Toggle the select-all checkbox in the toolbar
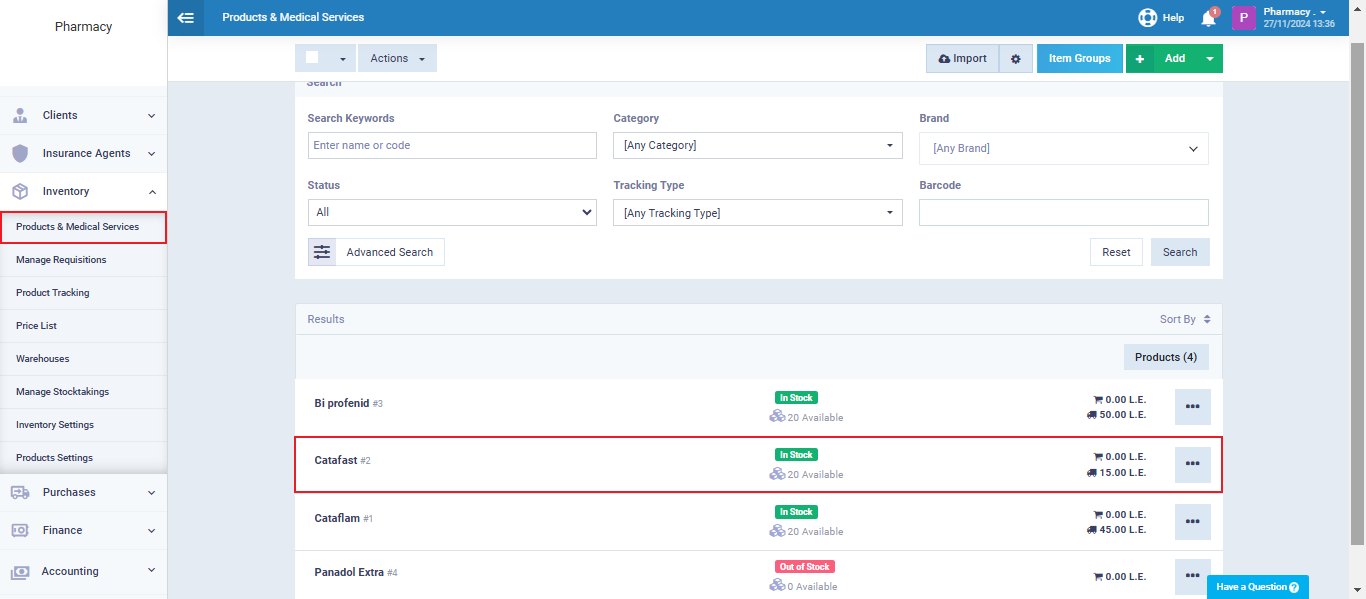Viewport: 1366px width, 599px height. (x=312, y=58)
